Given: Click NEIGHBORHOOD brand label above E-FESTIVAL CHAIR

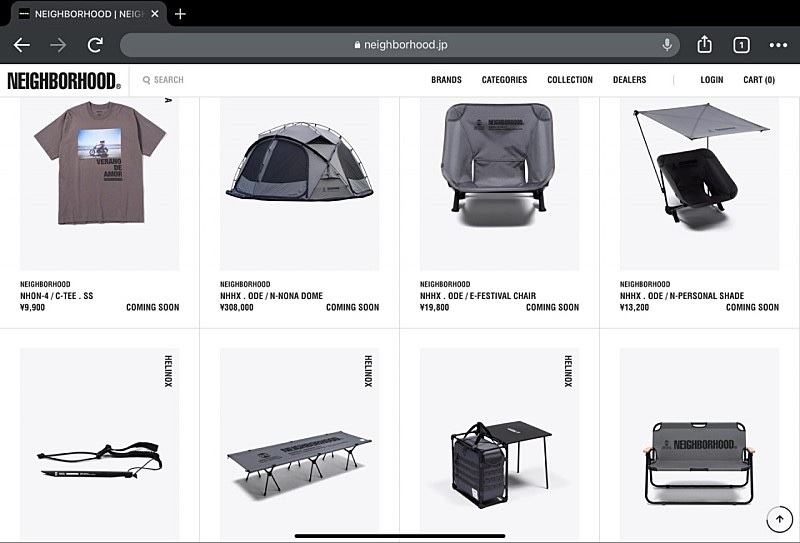Looking at the screenshot, I should (x=445, y=284).
